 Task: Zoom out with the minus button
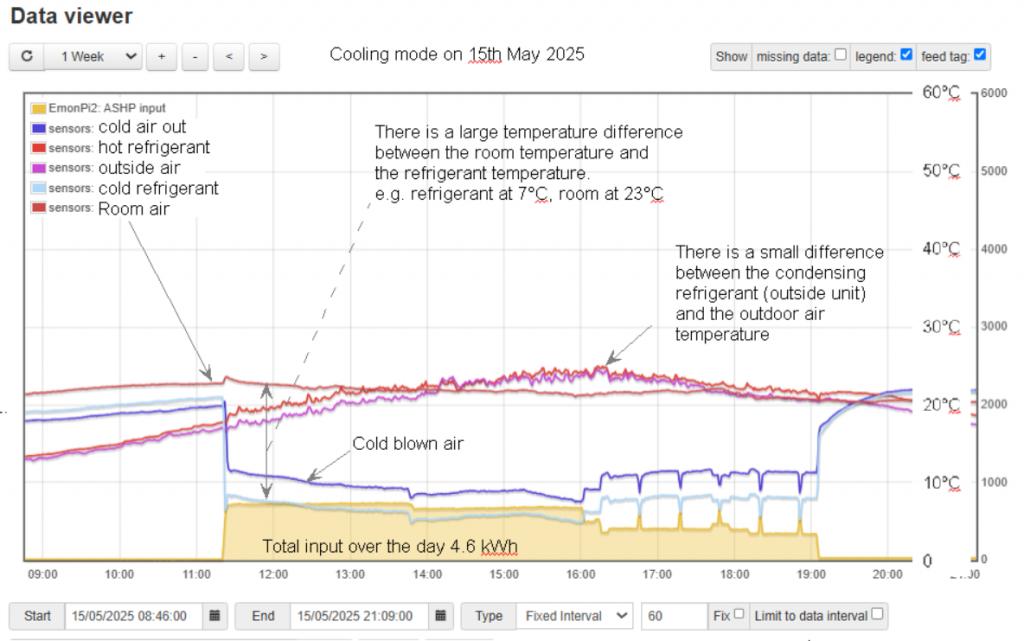(194, 57)
